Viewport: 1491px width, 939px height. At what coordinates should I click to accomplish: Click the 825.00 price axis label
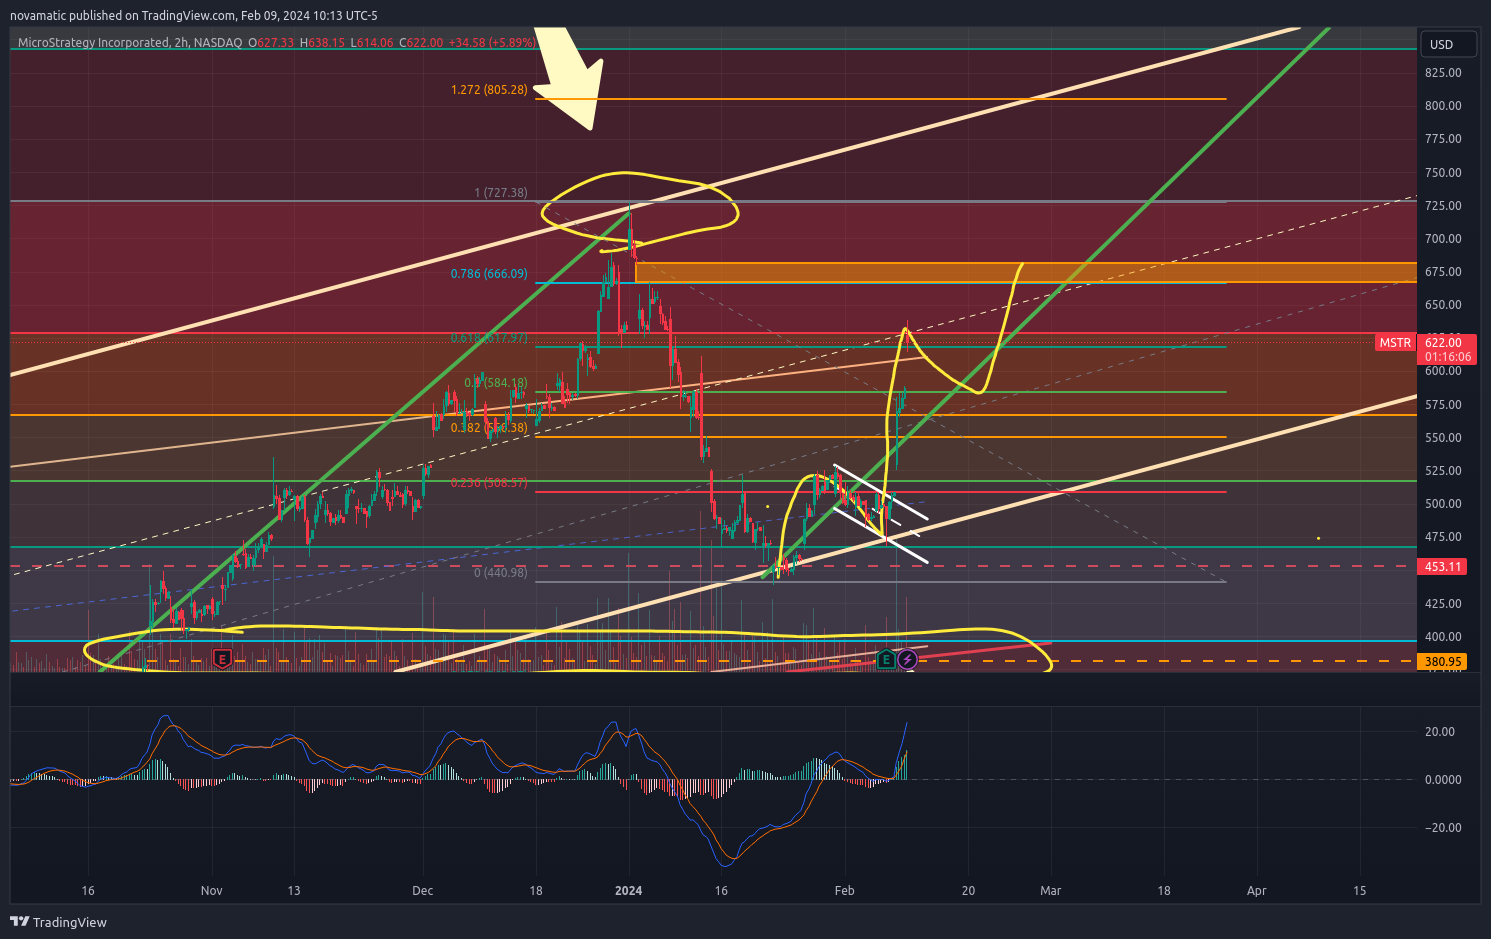pos(1443,73)
